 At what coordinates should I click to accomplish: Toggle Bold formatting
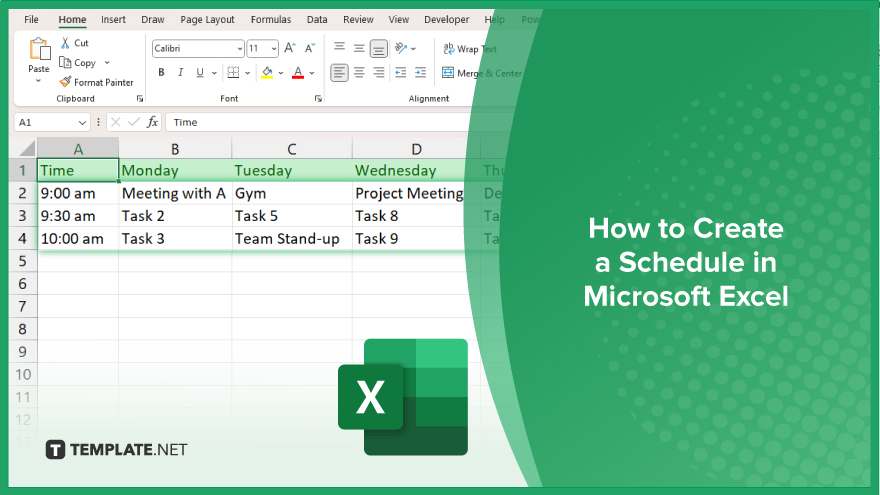point(161,72)
